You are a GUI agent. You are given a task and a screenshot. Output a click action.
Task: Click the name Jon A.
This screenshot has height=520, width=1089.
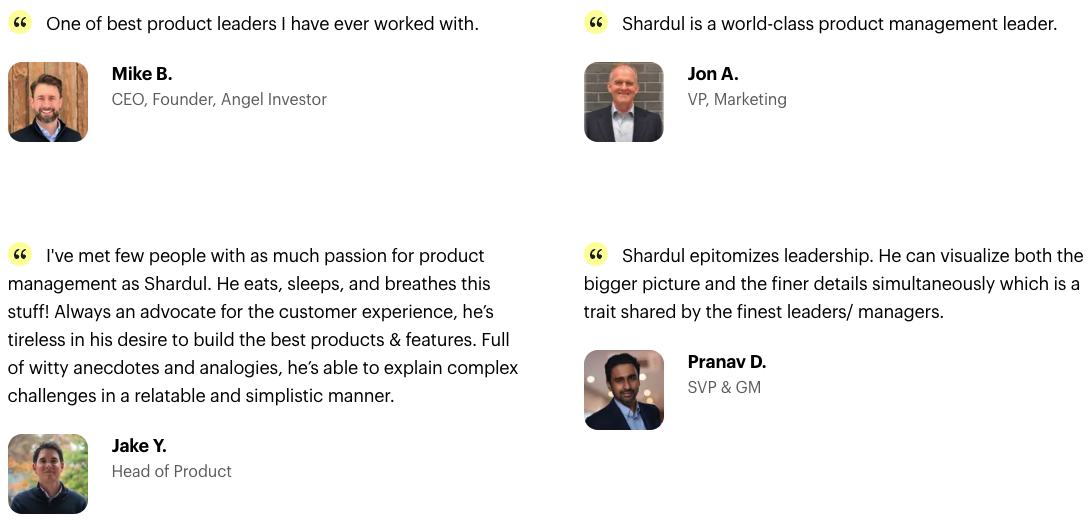713,74
